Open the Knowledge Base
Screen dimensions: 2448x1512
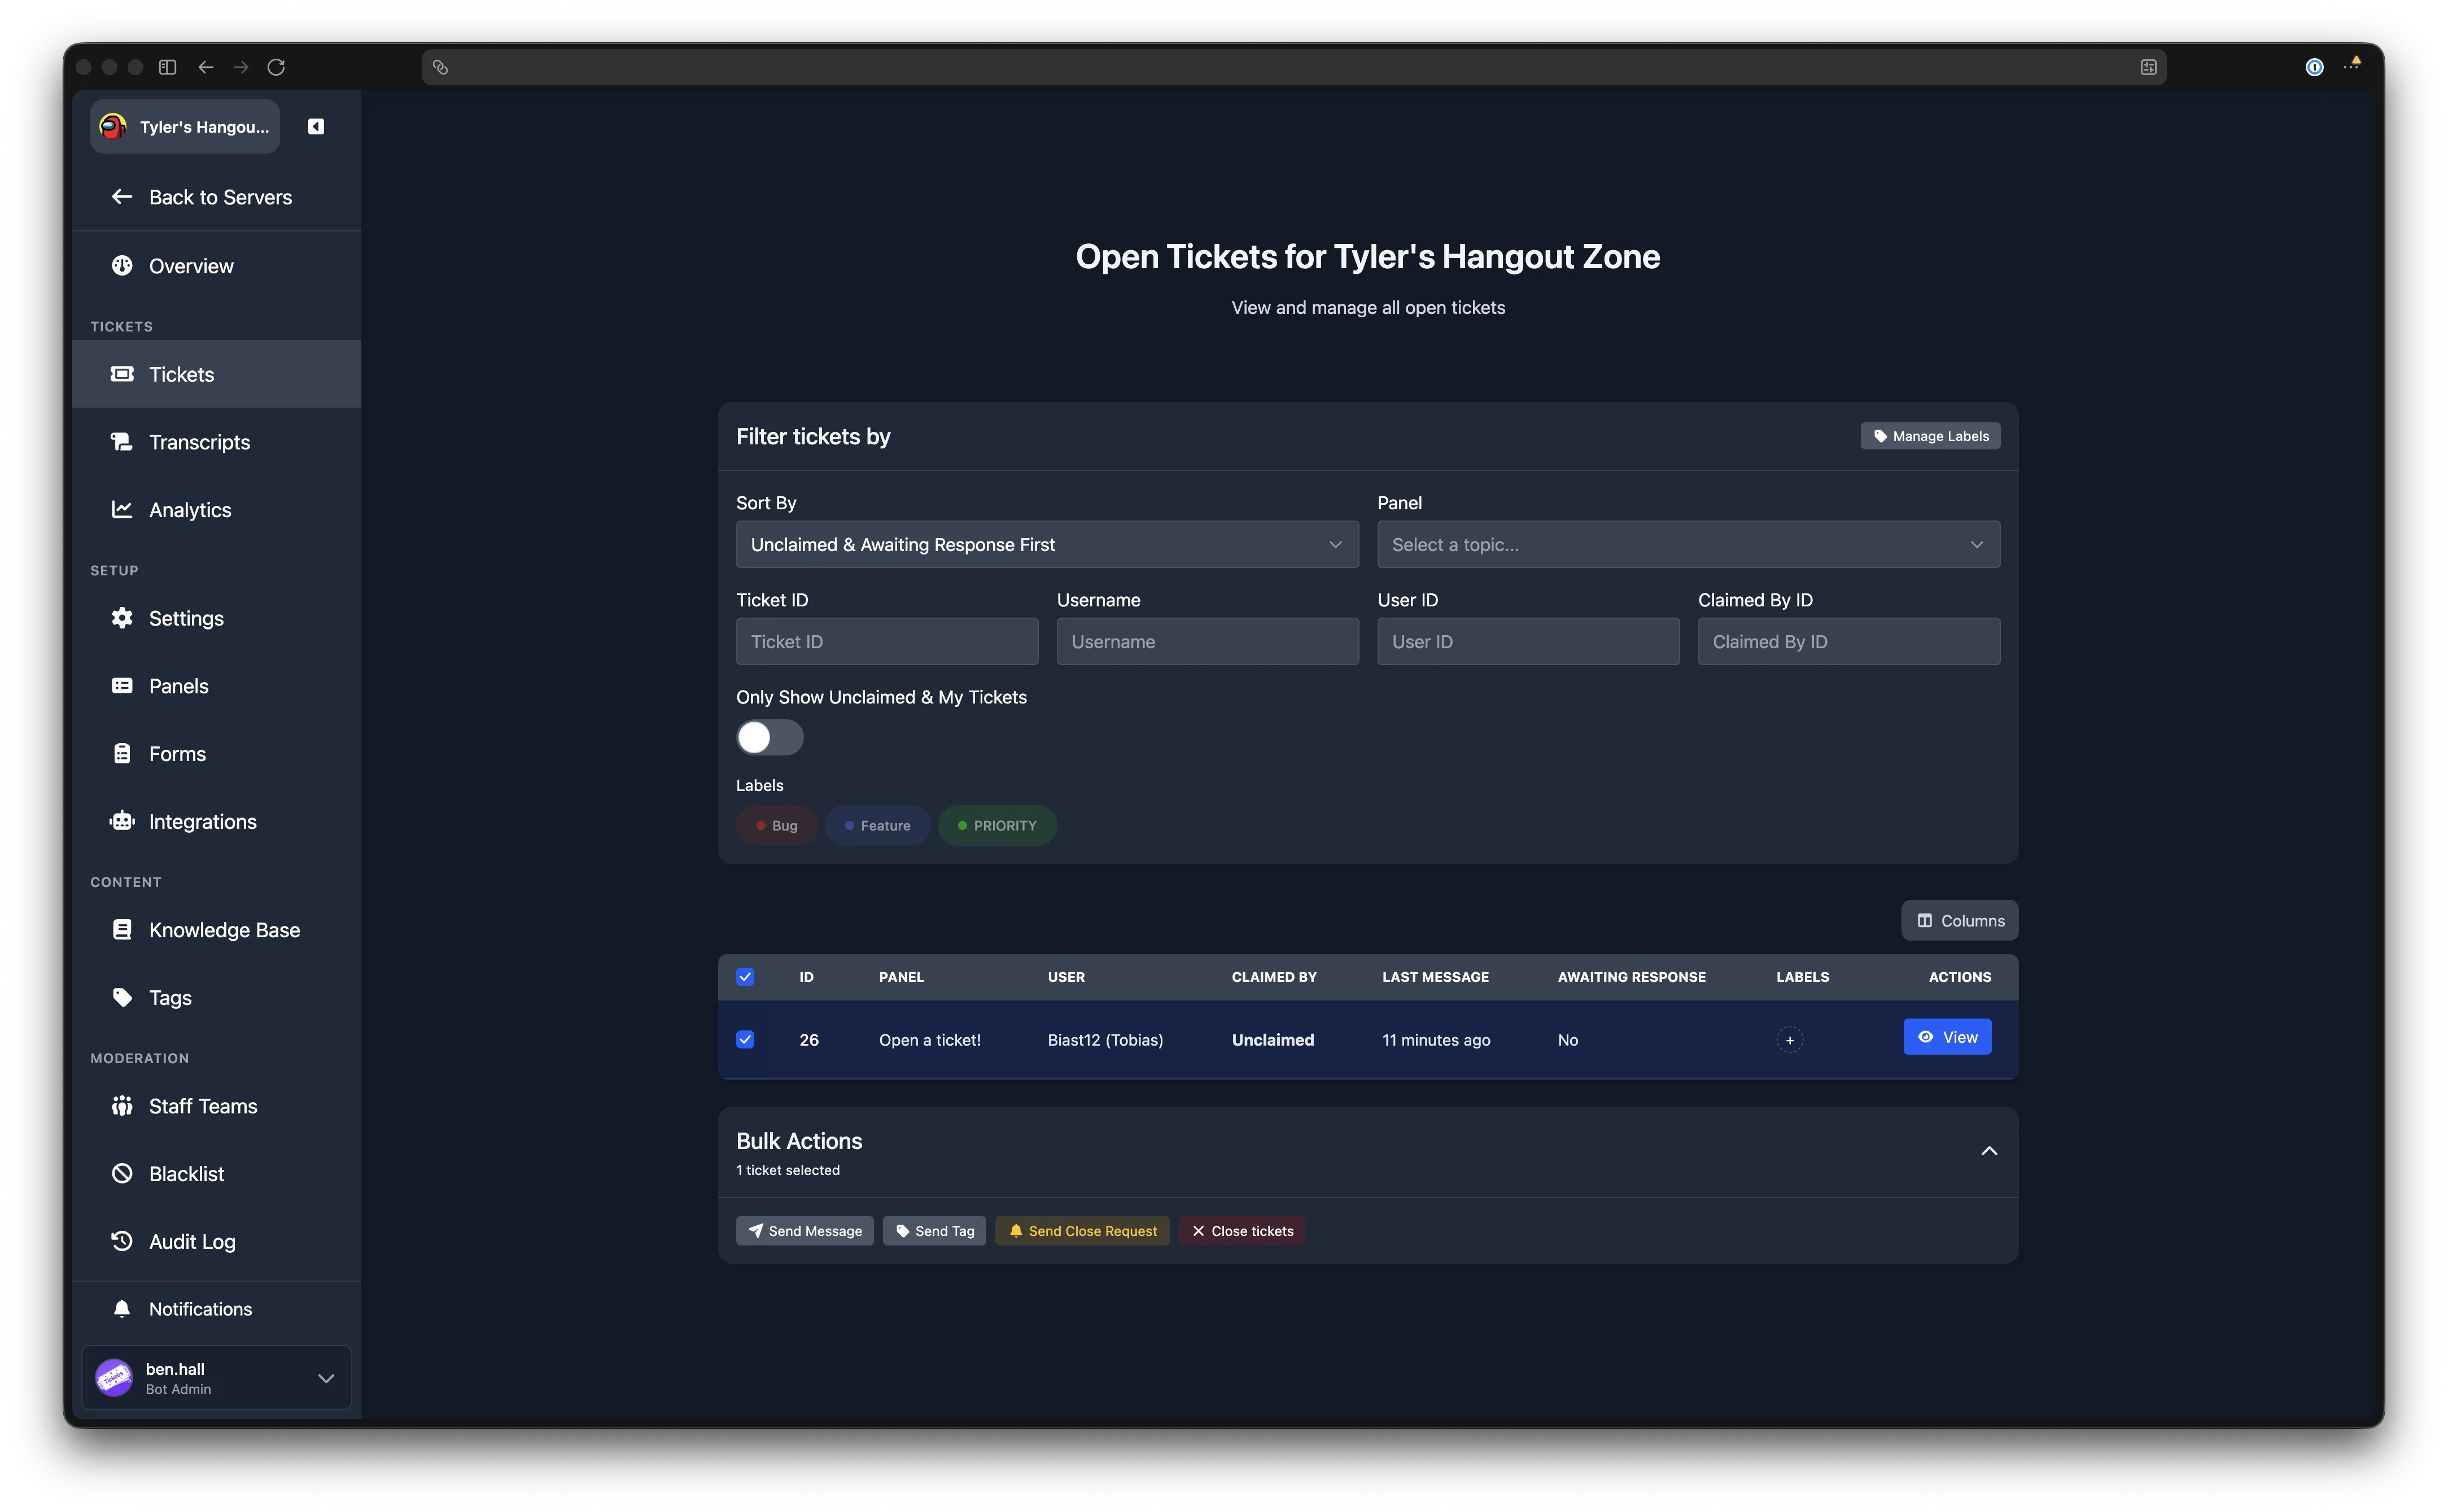point(217,930)
